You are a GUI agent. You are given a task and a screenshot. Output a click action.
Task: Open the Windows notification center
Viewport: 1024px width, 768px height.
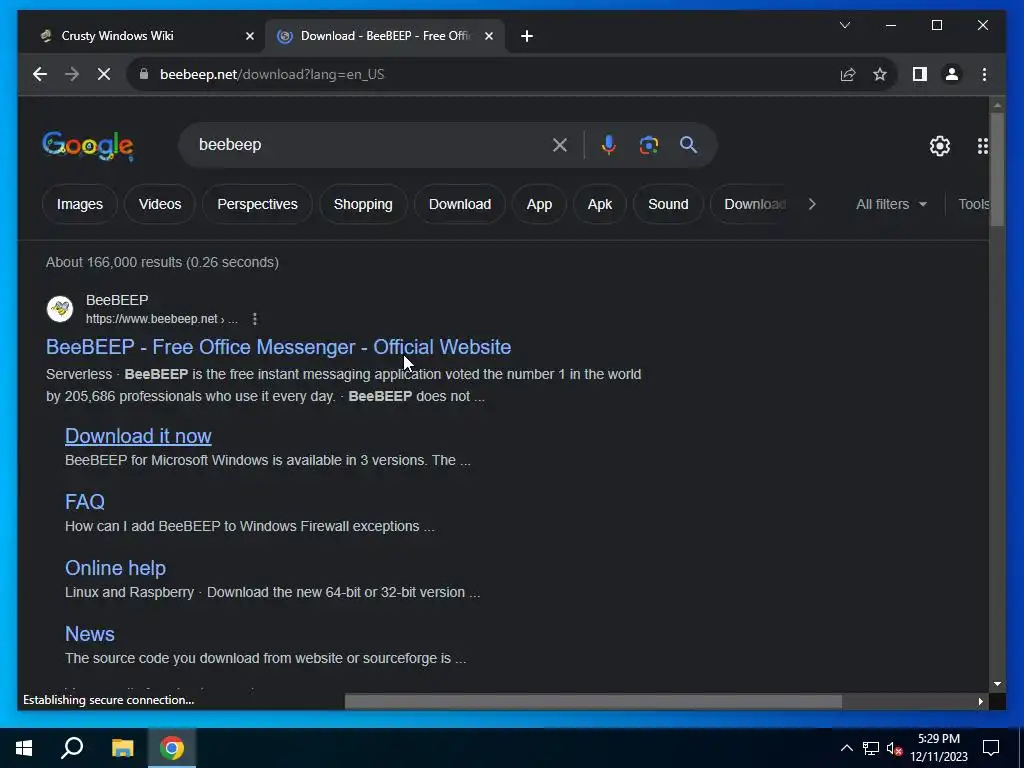point(991,748)
